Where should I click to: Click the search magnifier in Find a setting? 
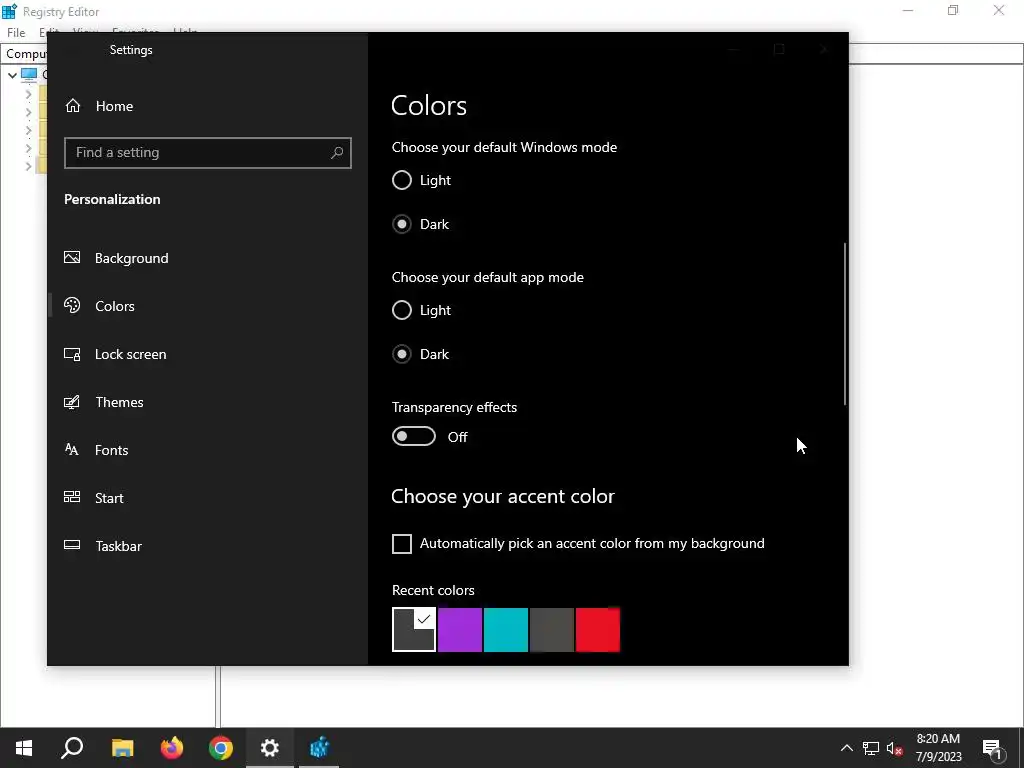pos(337,153)
